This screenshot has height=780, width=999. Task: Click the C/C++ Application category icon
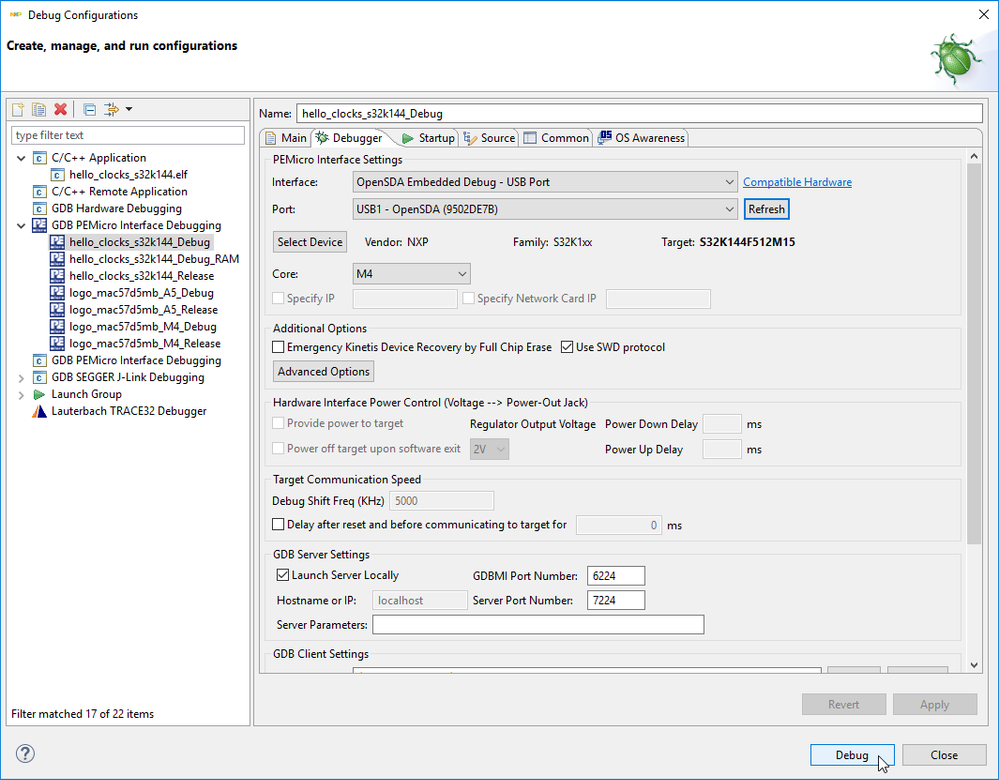click(x=40, y=157)
